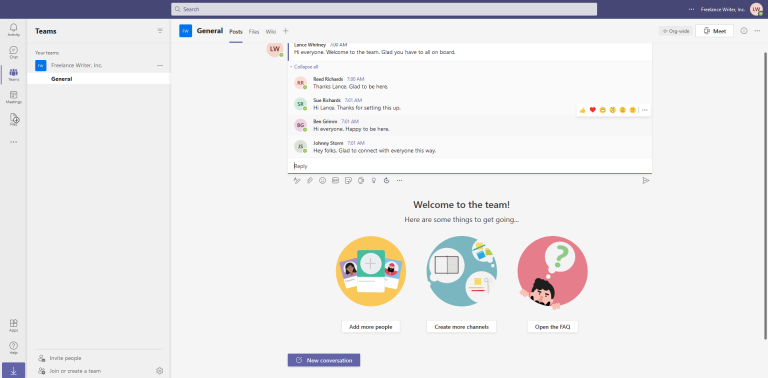The image size is (768, 378).
Task: Open more compose options ellipsis
Action: [400, 180]
